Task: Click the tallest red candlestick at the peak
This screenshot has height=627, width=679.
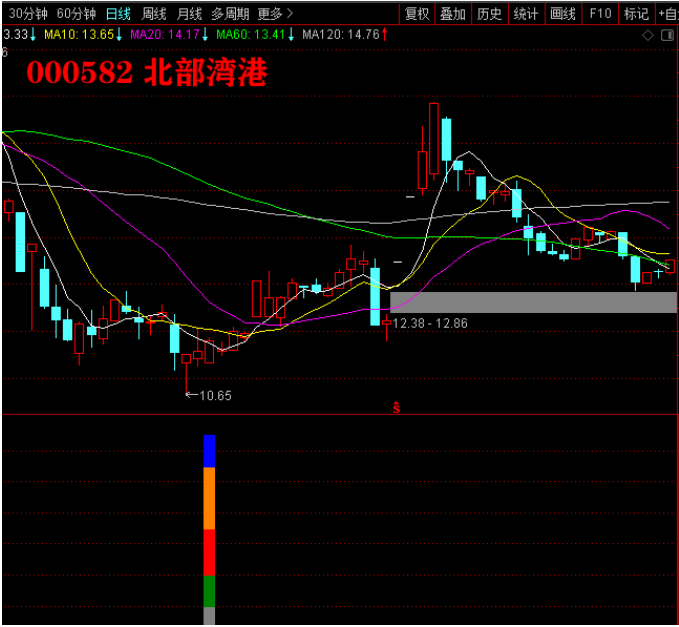Action: coord(433,139)
